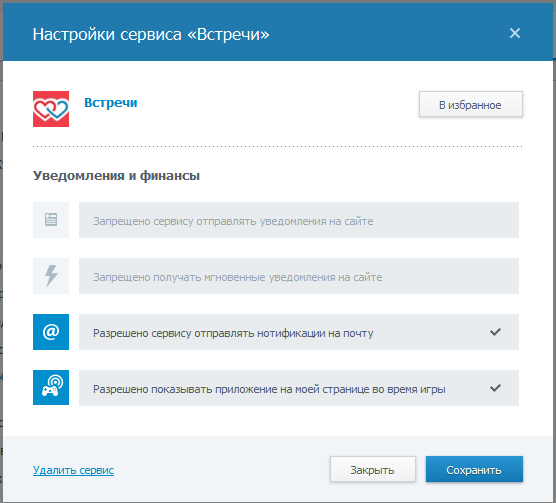Toggle «Запрещено получать мгновенные уведомления на сайте»
Image resolution: width=556 pixels, height=503 pixels.
[x=299, y=276]
